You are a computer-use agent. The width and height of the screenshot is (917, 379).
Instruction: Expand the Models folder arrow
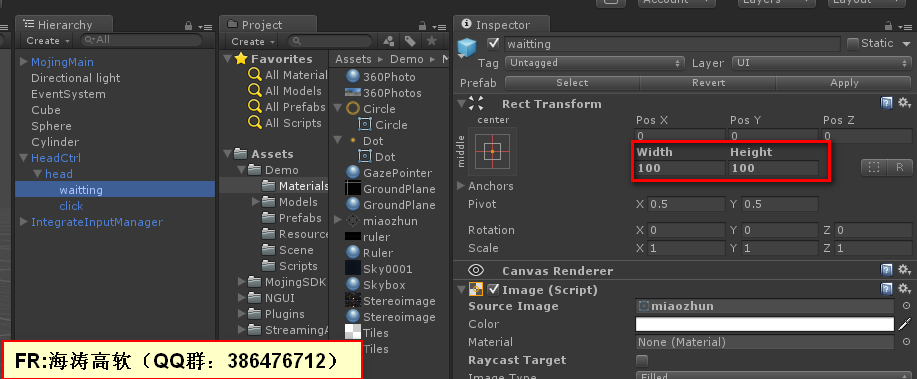(x=256, y=201)
